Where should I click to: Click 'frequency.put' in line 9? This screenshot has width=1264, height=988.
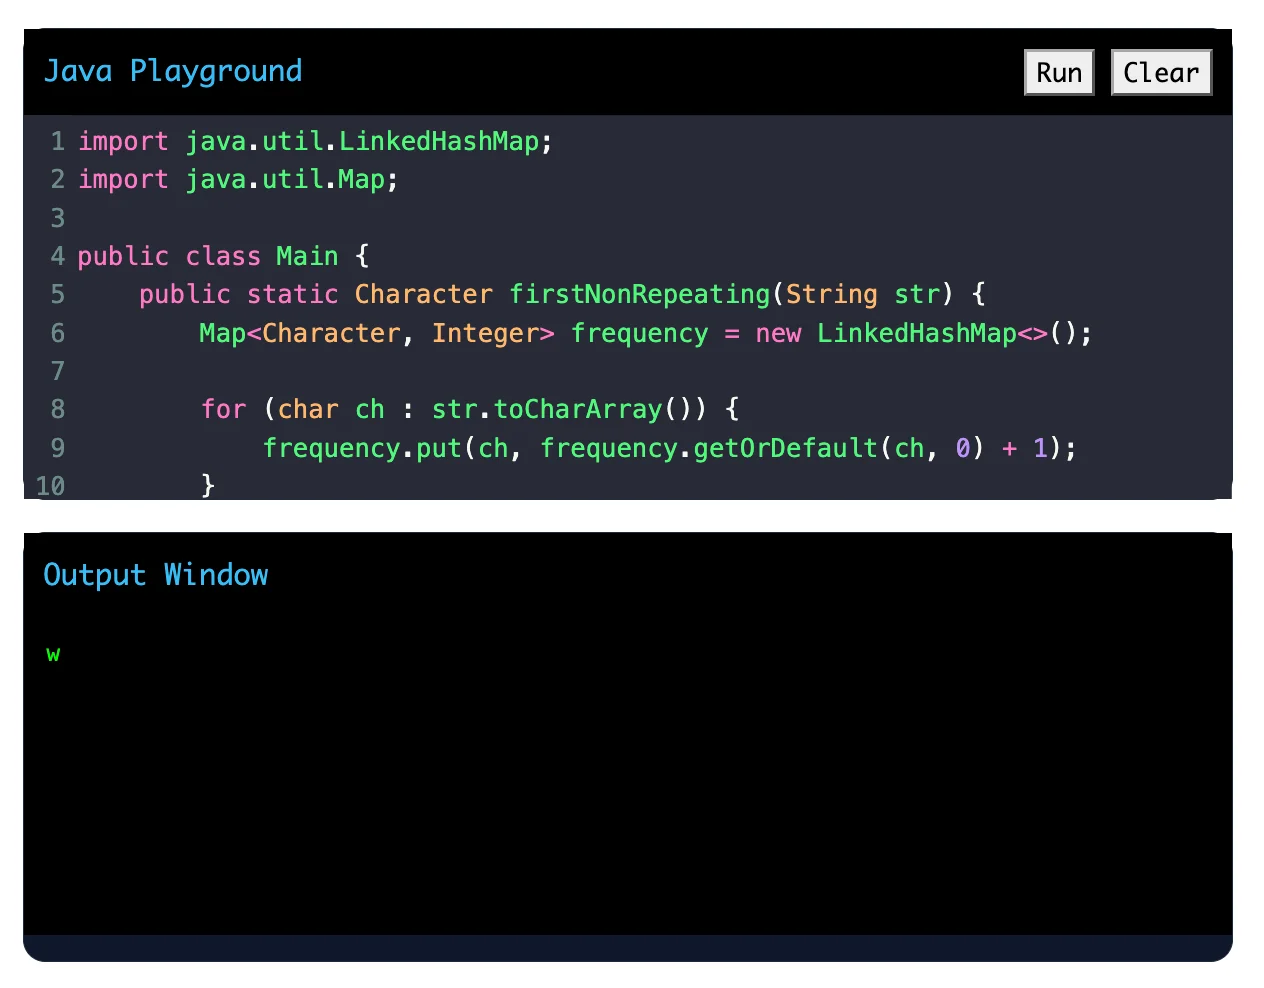362,448
